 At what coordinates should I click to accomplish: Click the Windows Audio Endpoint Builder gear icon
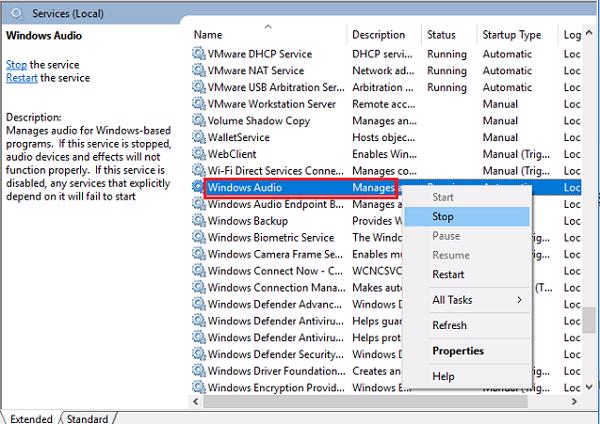pyautogui.click(x=199, y=204)
